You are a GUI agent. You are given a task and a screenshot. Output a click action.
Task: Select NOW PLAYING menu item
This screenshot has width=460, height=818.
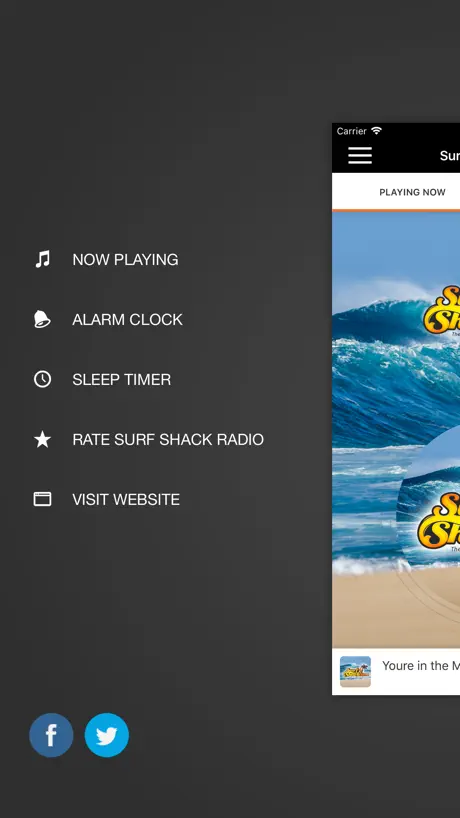point(125,260)
